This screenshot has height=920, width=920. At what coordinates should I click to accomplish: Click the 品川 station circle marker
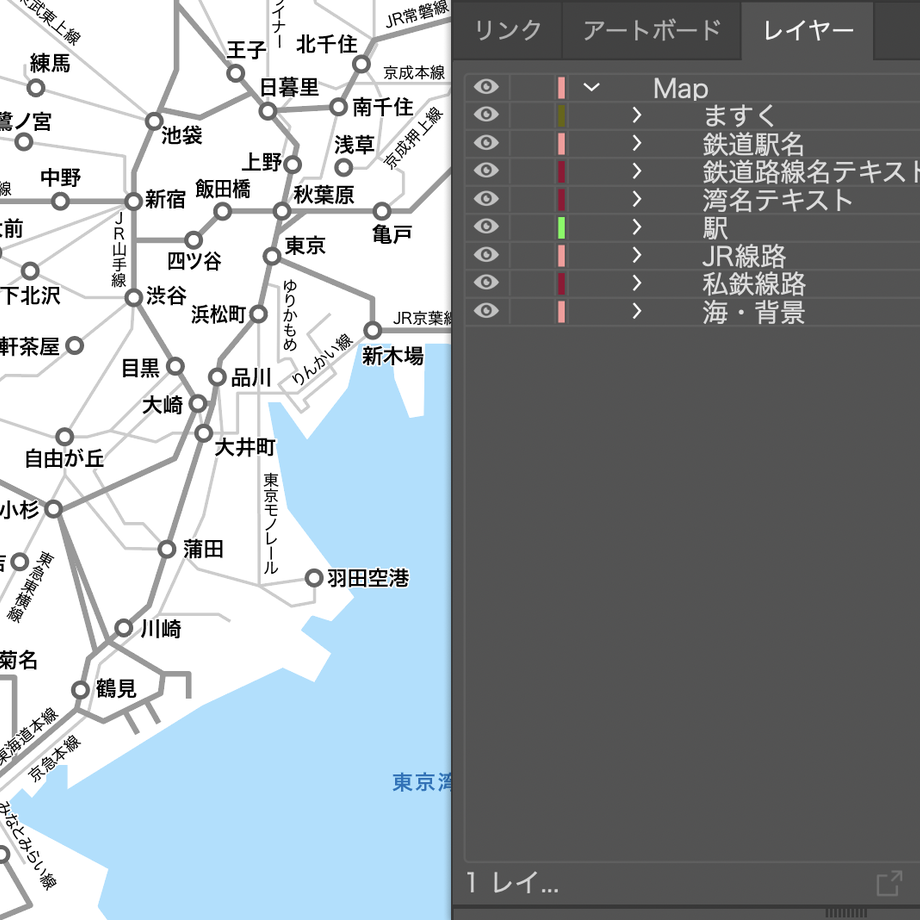217,377
